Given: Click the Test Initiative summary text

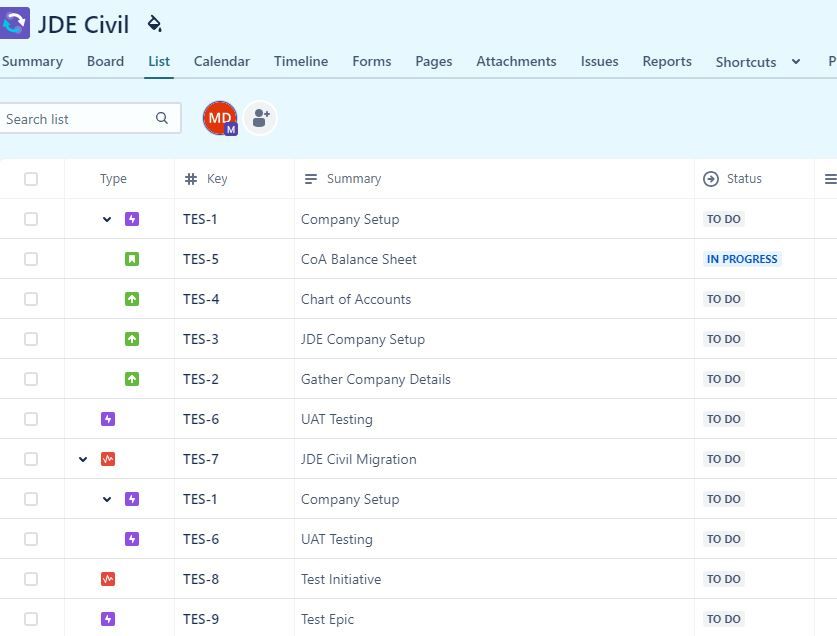Looking at the screenshot, I should (341, 579).
